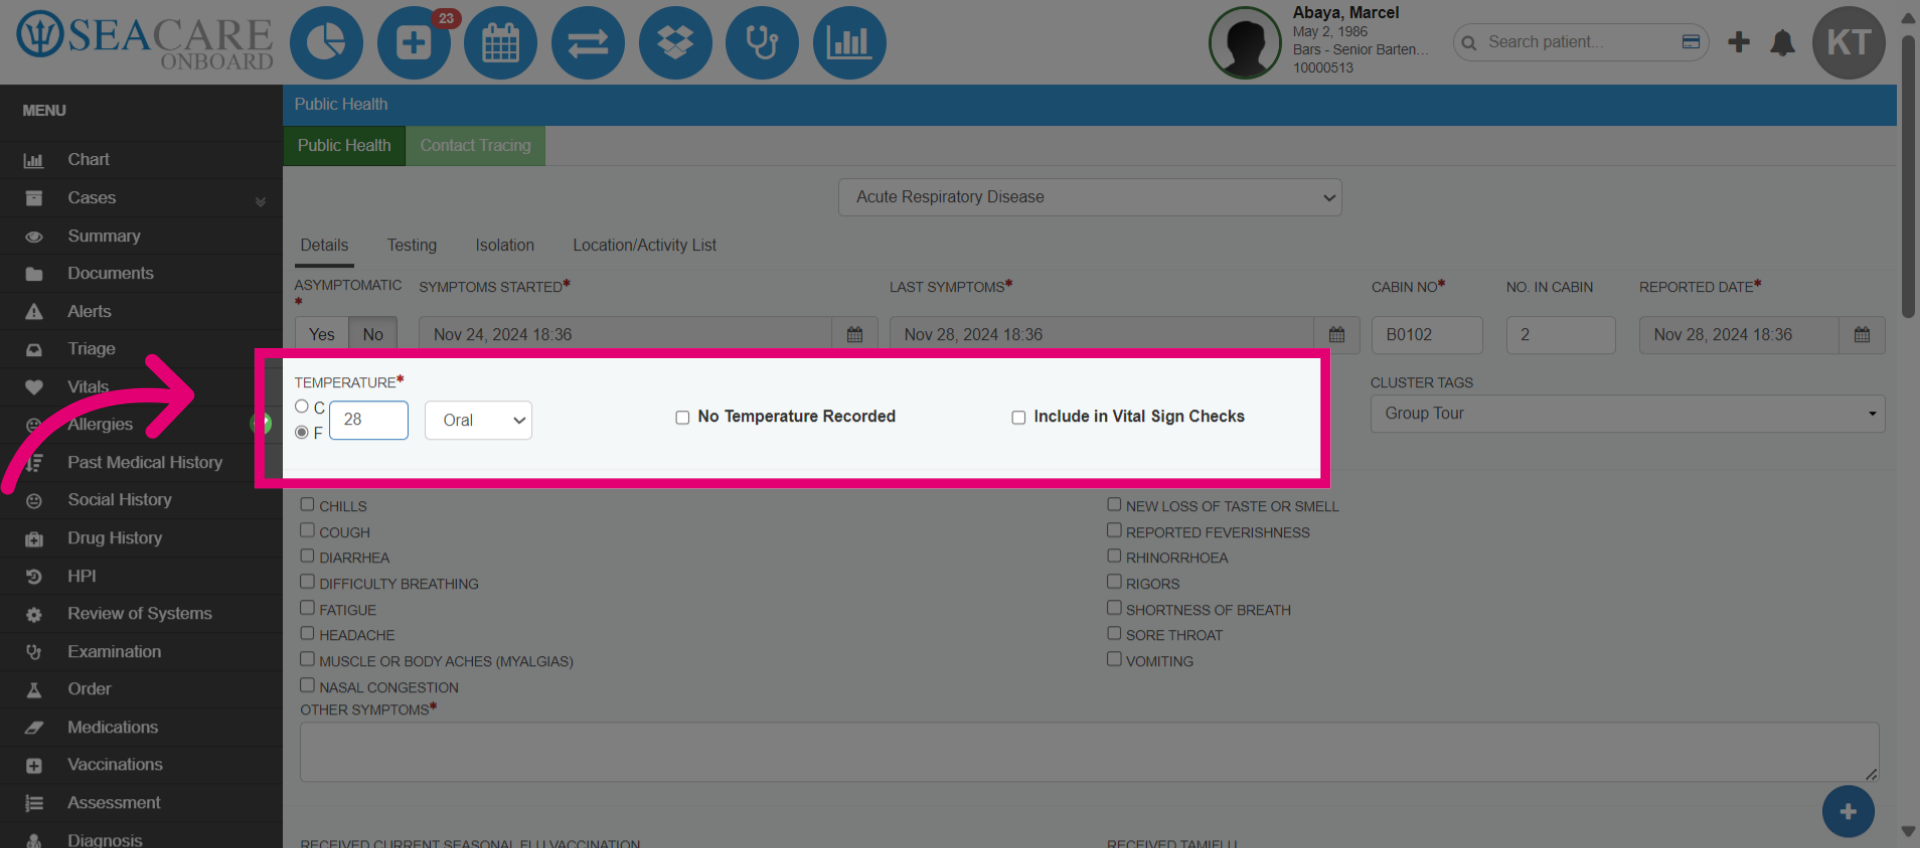
Task: Set Asymptomatic to Yes
Action: point(322,335)
